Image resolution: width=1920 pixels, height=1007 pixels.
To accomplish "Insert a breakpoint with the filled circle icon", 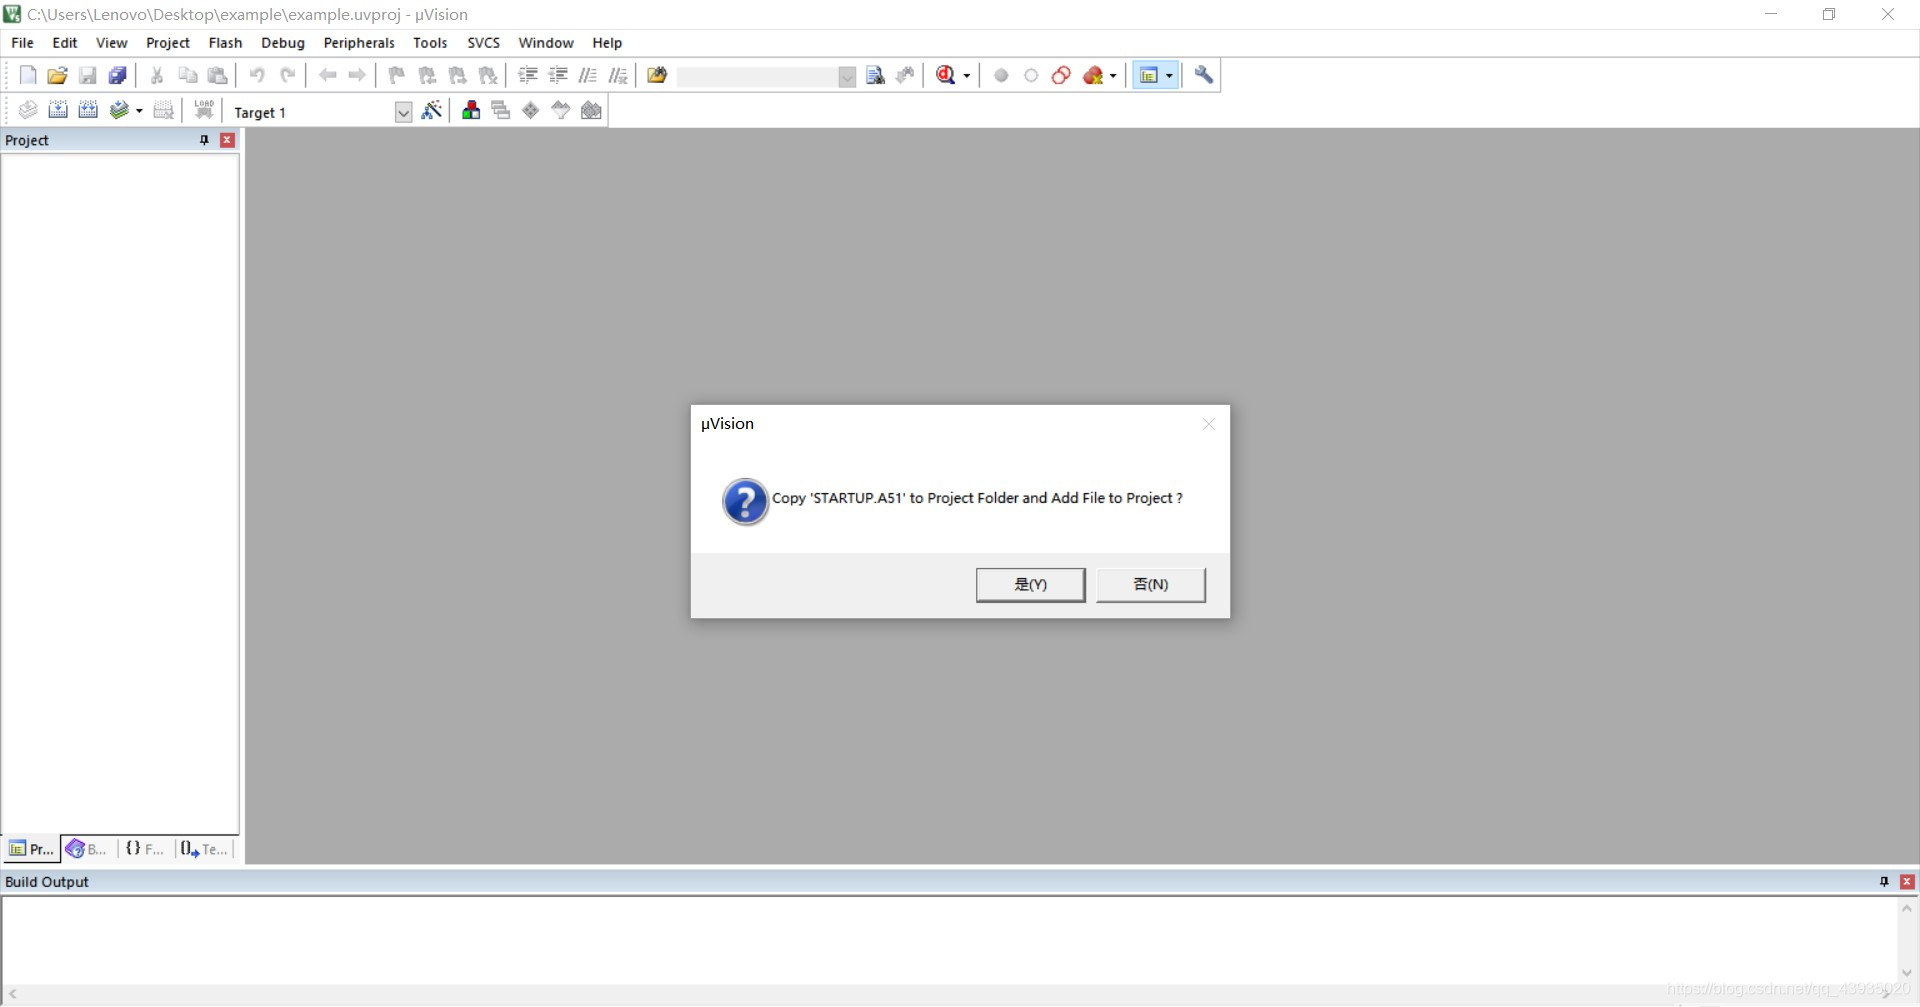I will (x=1001, y=75).
